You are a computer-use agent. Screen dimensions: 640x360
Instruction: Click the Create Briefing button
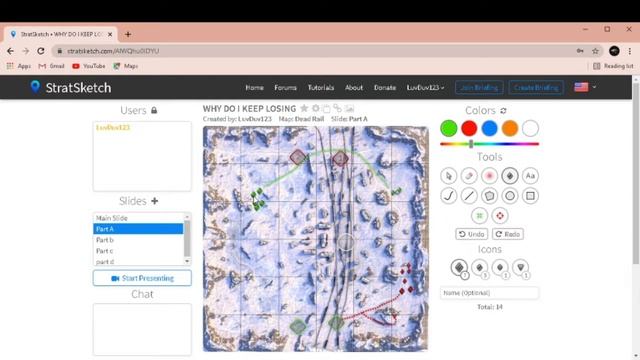[536, 87]
